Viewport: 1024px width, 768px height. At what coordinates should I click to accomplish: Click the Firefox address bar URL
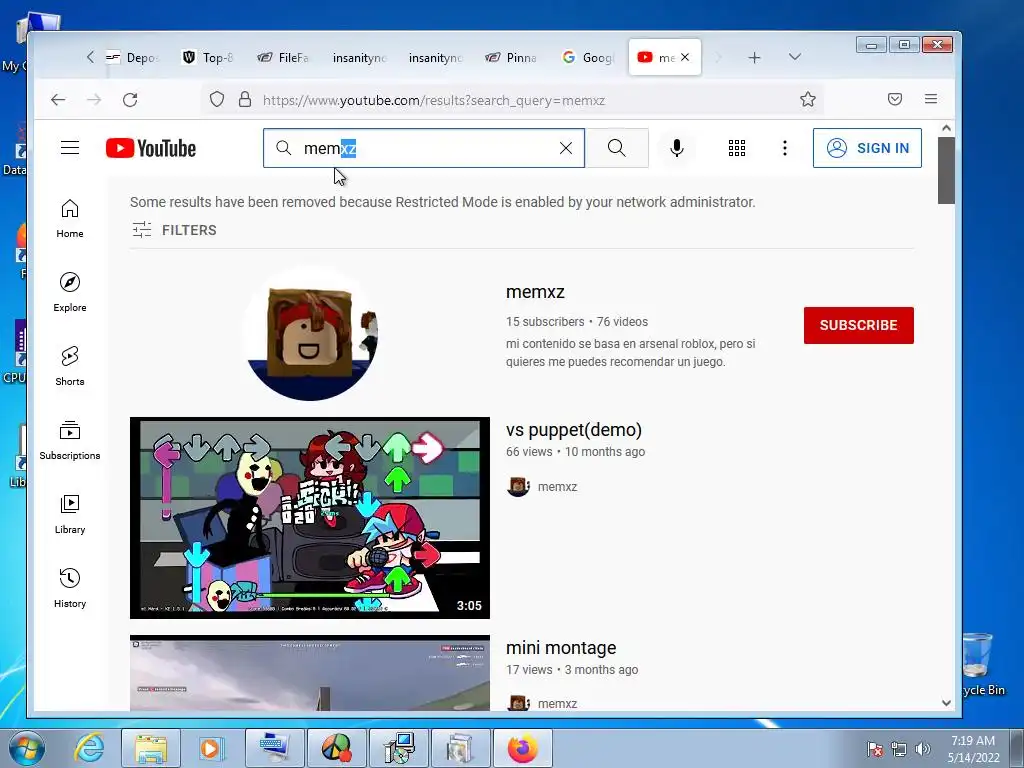tap(434, 100)
